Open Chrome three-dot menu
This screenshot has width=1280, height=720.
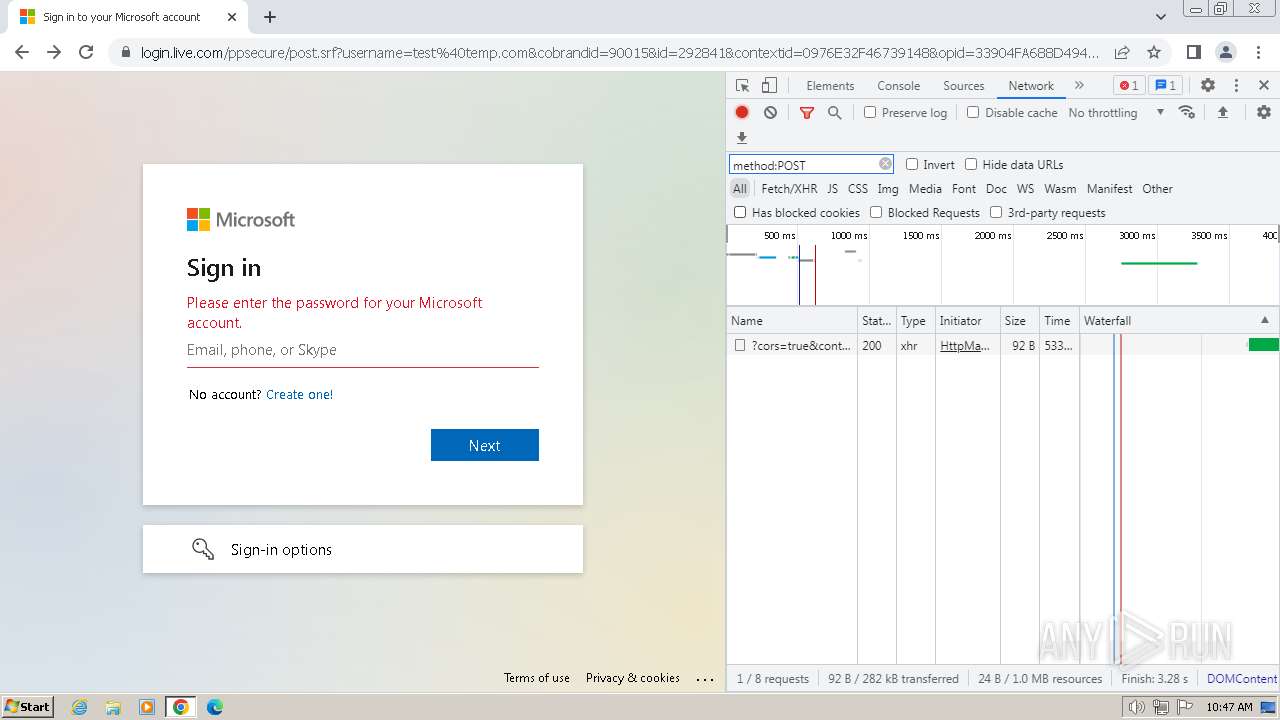click(1258, 52)
